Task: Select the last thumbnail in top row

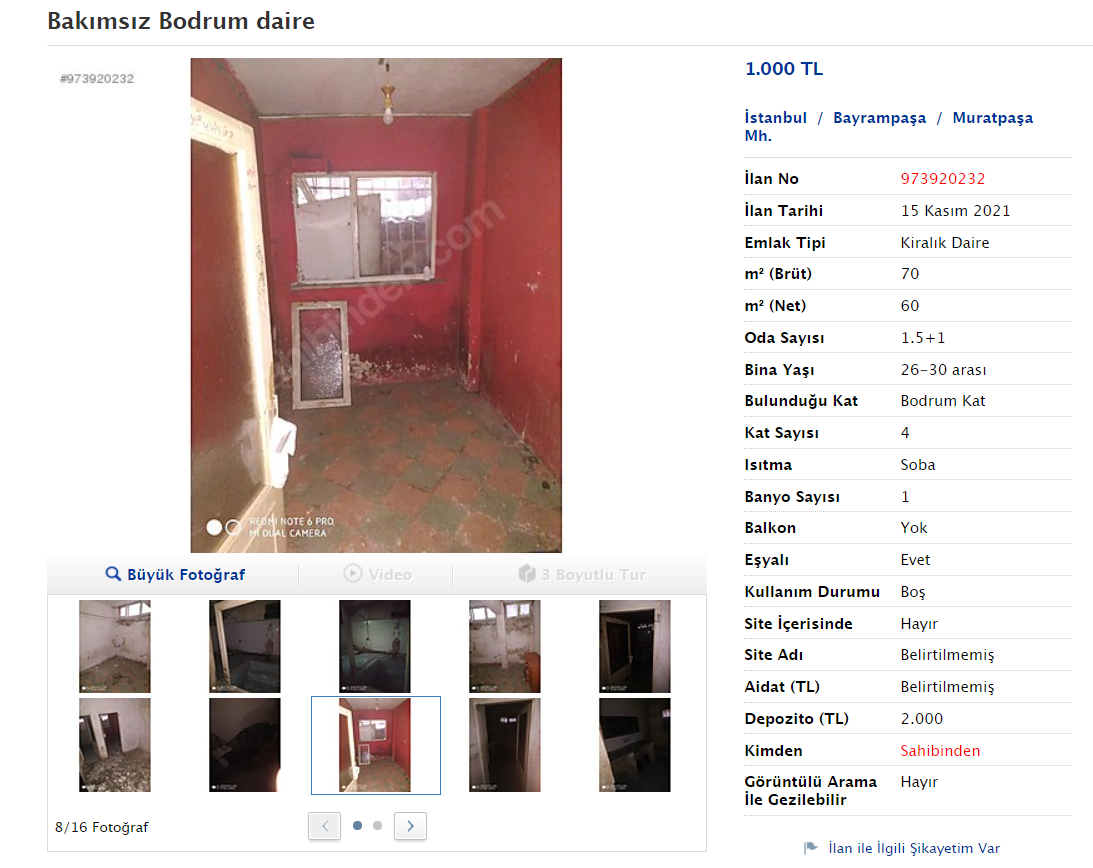Action: pos(634,646)
